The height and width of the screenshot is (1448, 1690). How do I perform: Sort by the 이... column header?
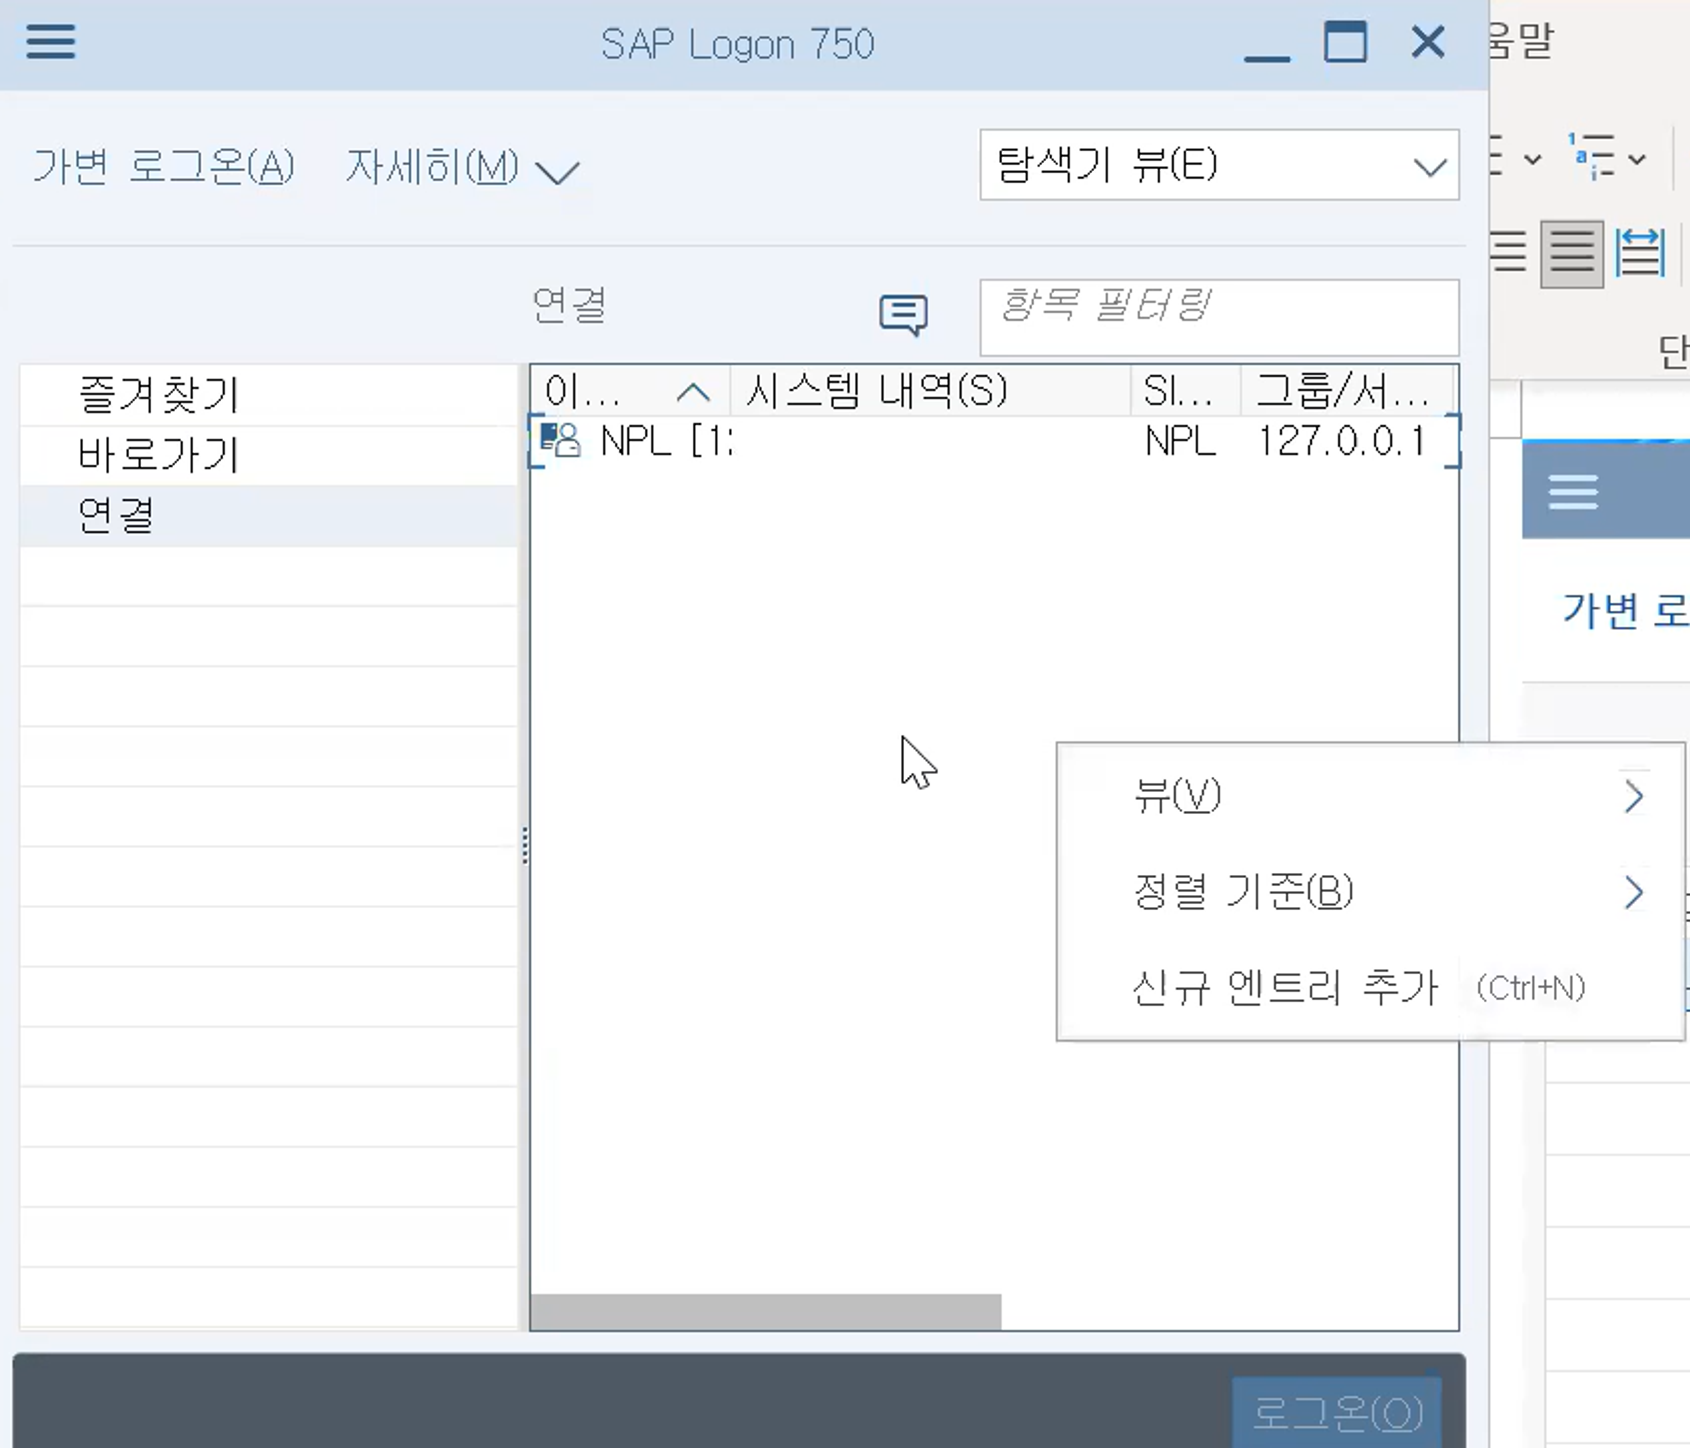click(630, 391)
